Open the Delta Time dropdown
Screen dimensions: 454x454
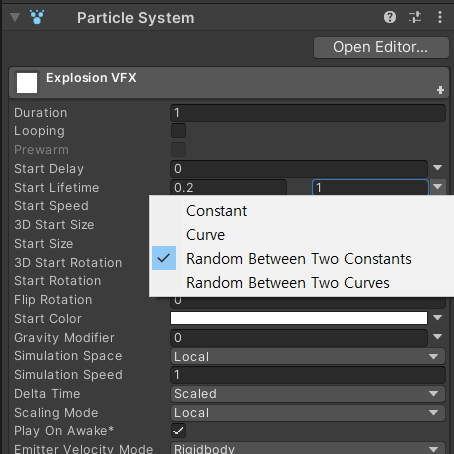tap(308, 394)
